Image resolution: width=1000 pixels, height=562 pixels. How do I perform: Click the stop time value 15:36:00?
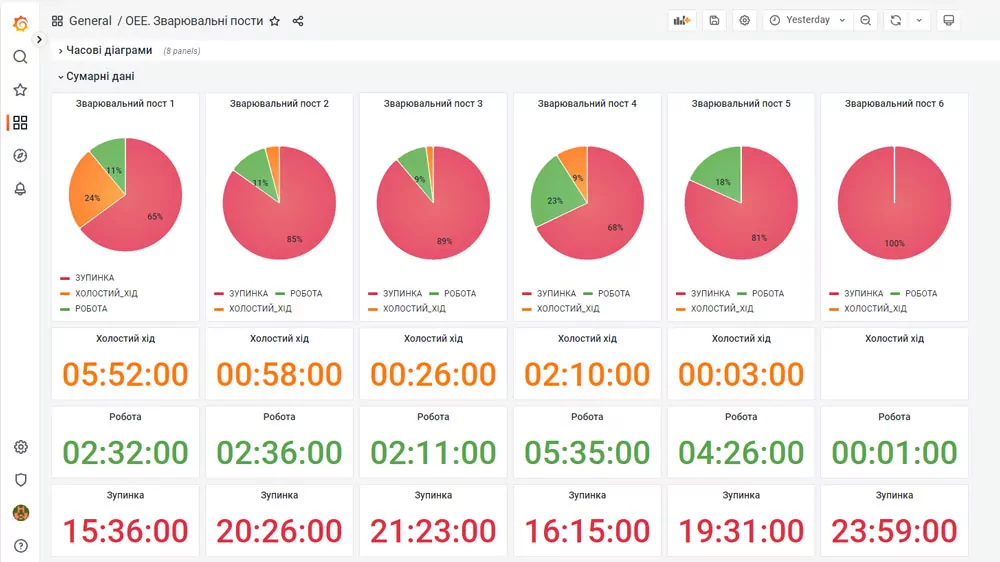(x=125, y=531)
